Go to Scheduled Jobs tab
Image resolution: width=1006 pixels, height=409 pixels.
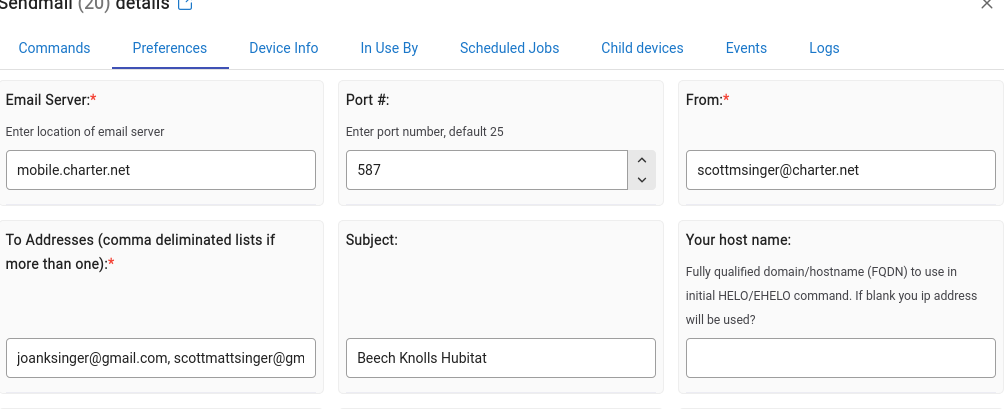coord(509,48)
